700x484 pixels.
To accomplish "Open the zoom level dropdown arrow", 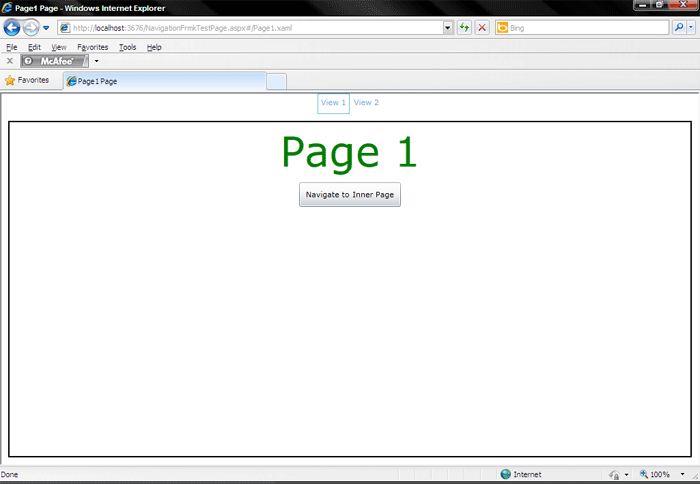I will pyautogui.click(x=682, y=474).
